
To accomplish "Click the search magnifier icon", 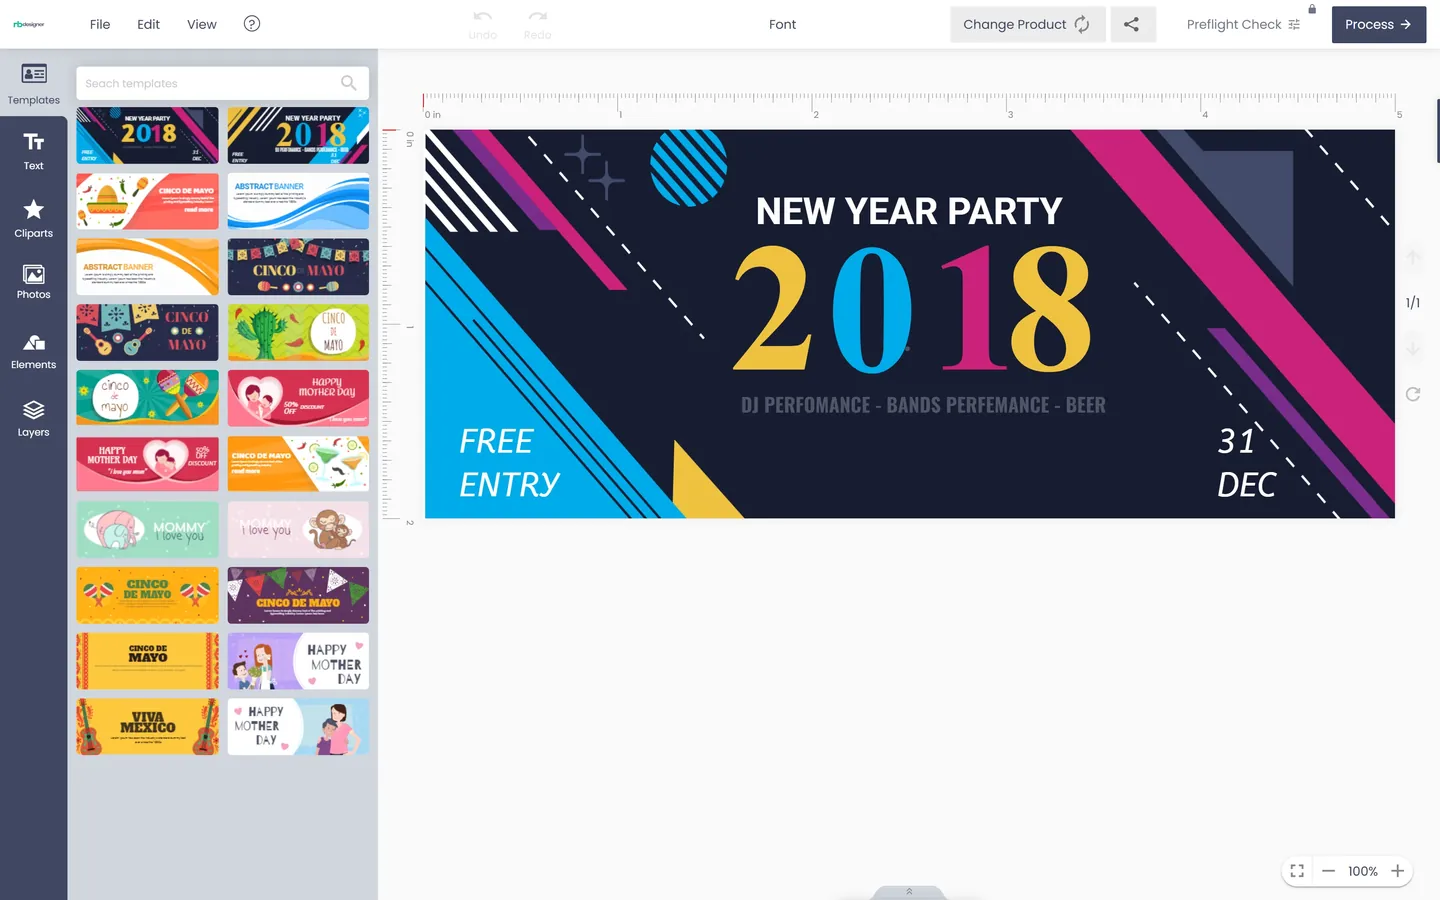I will click(x=348, y=83).
